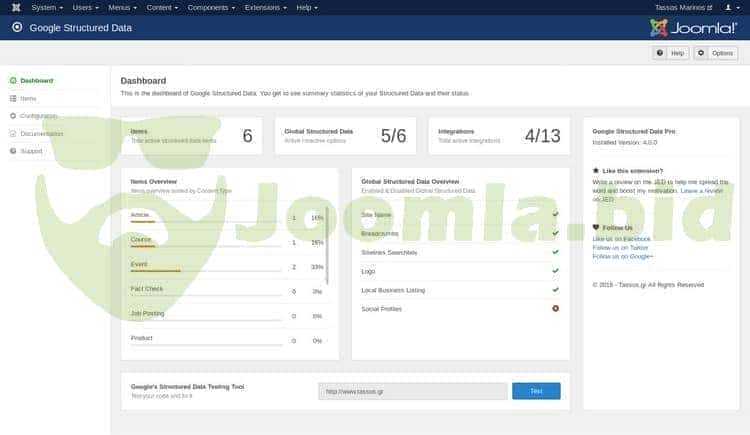The image size is (750, 435).
Task: Select Dashboard in the sidebar
Action: [36, 80]
